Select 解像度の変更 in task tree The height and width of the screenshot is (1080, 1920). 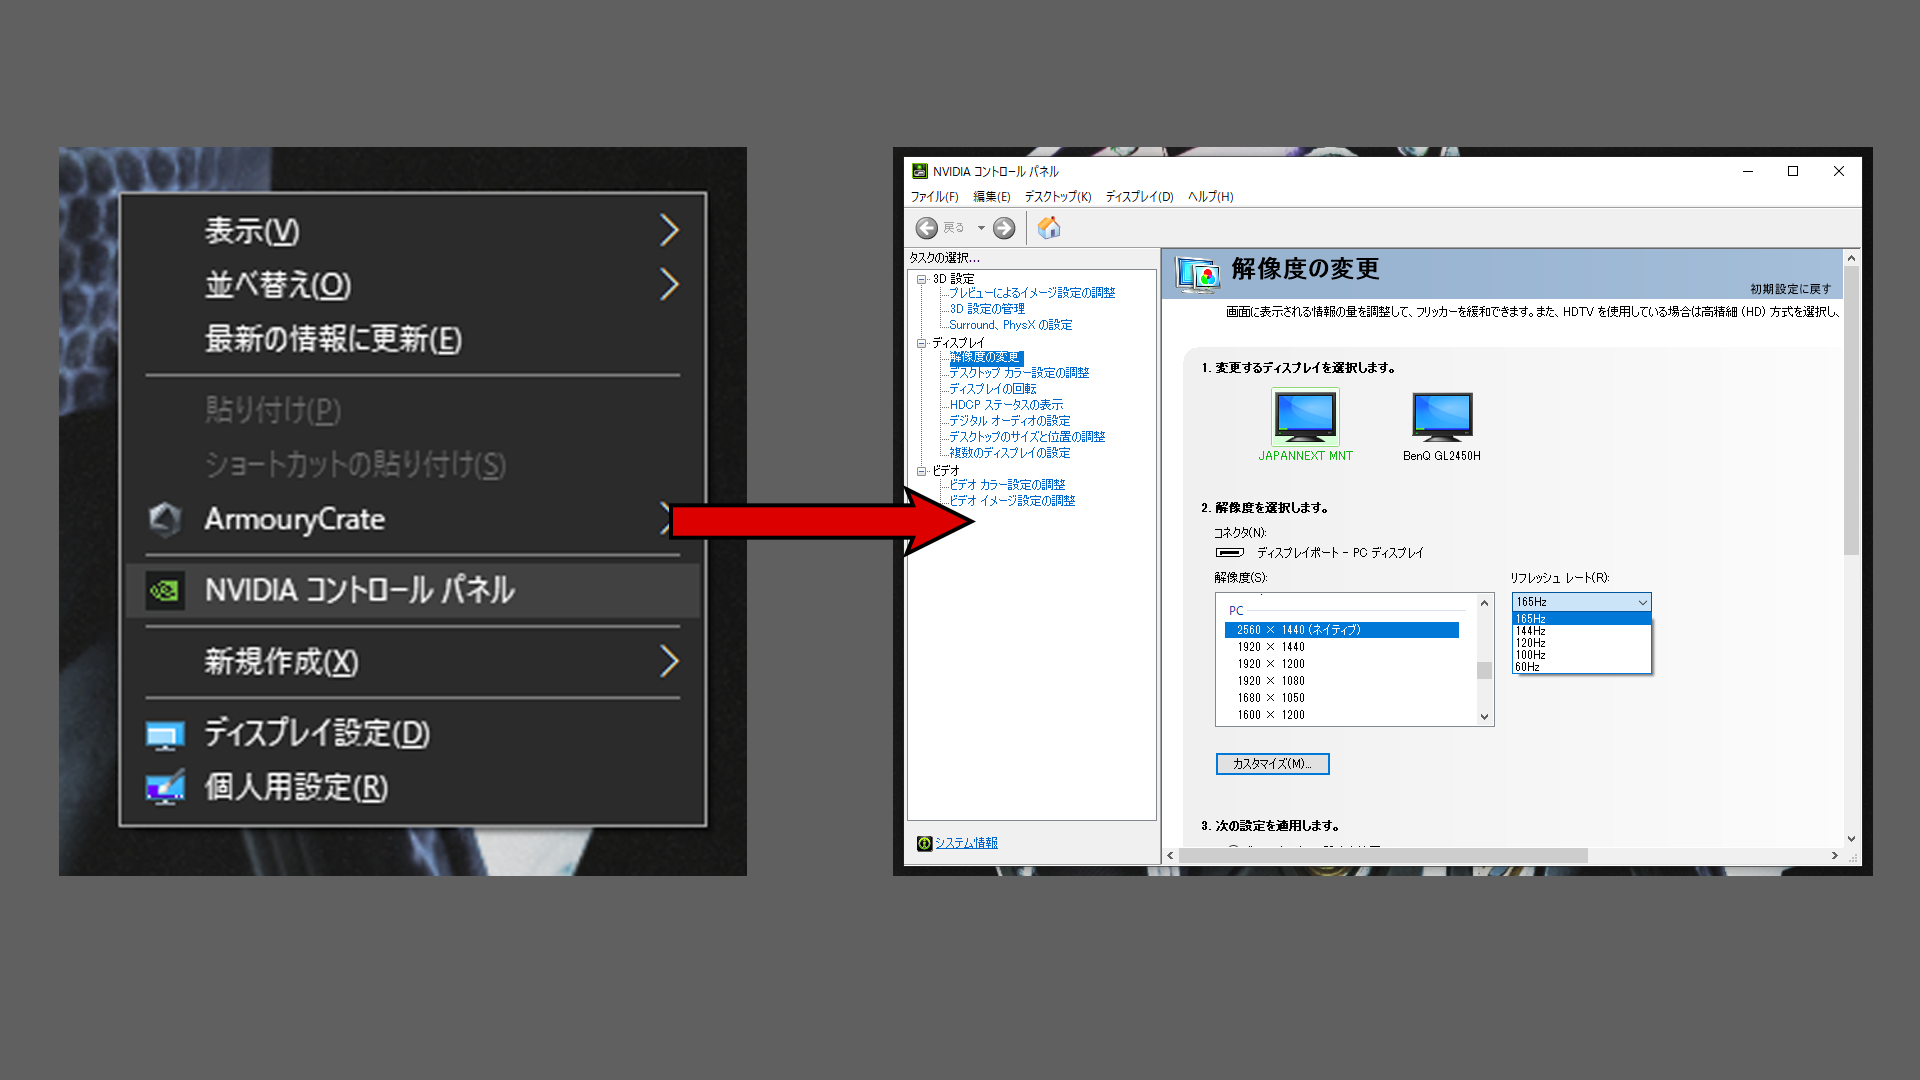[x=986, y=357]
